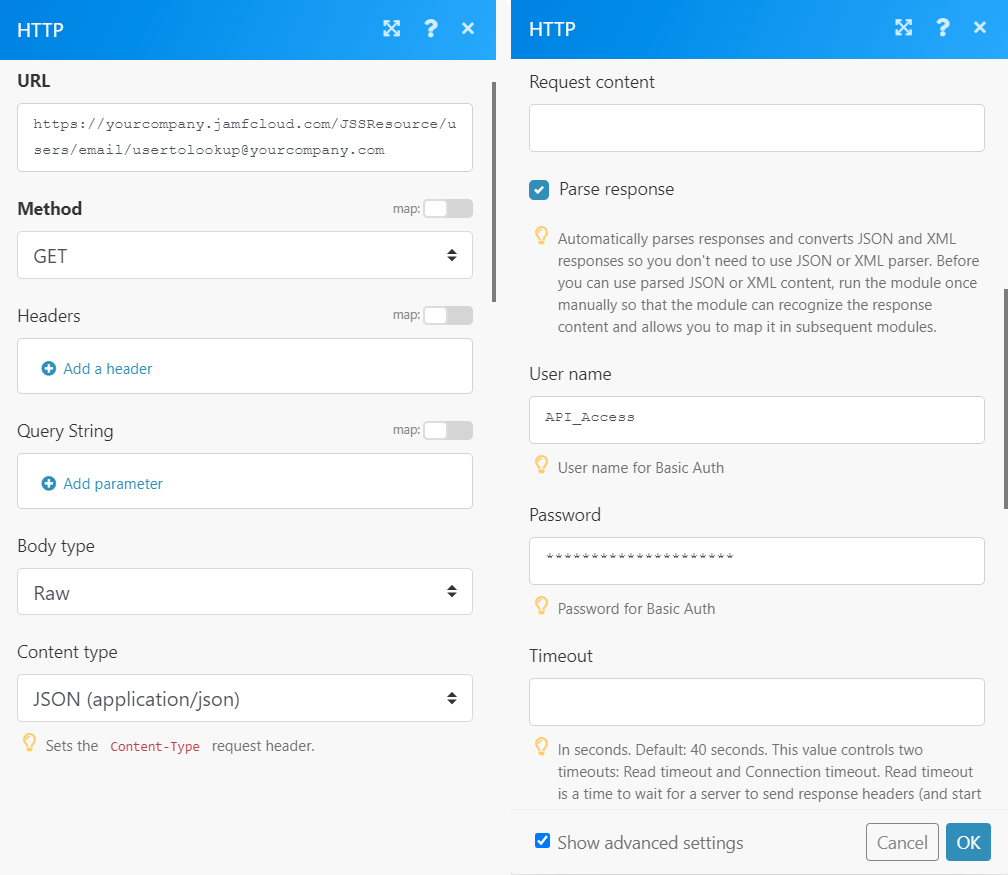Image resolution: width=1008 pixels, height=875 pixels.
Task: Close the left HTTP panel
Action: pos(468,28)
